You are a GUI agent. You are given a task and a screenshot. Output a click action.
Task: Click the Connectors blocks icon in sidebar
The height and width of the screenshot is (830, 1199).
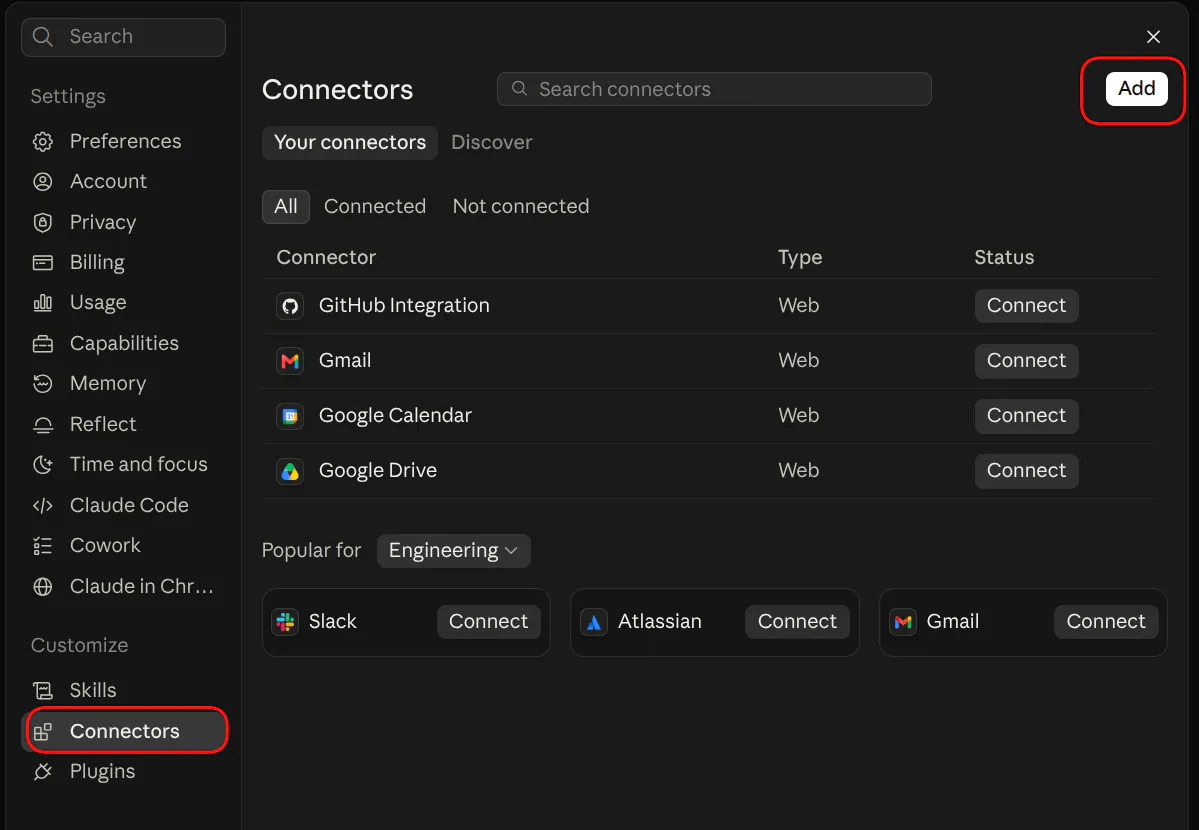tap(43, 731)
